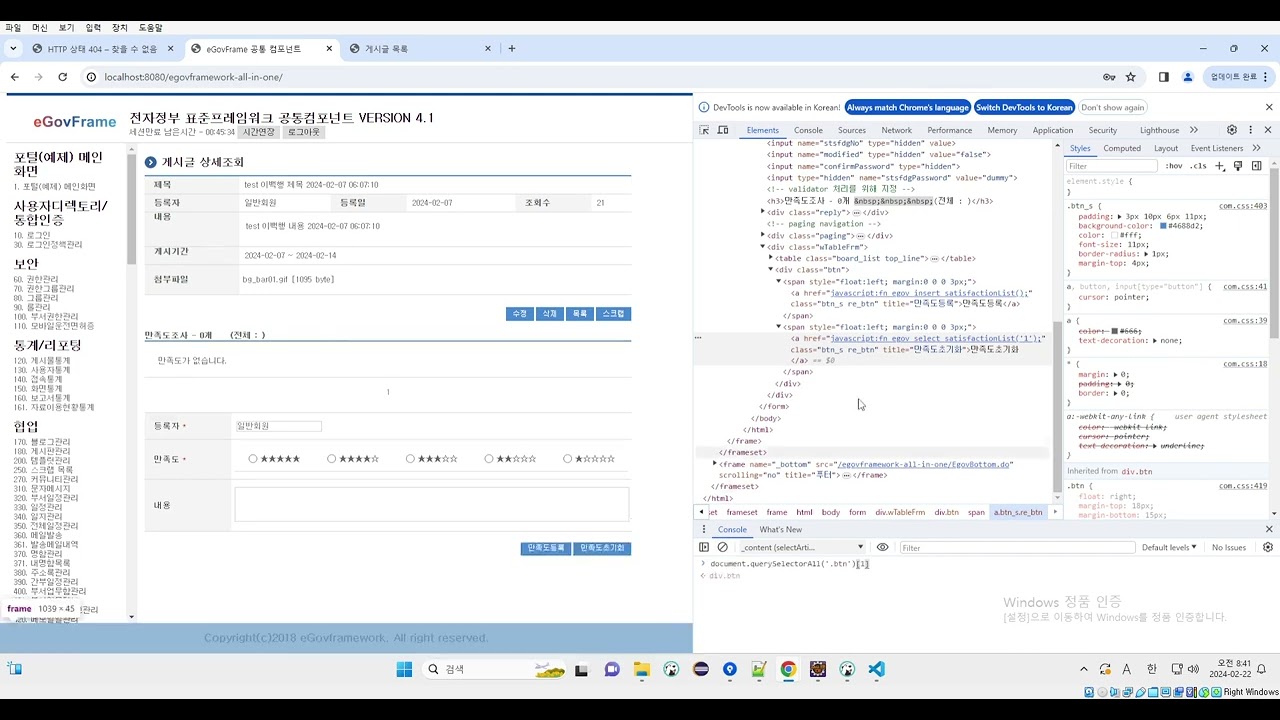Open the console drawer three-dot menu
The width and height of the screenshot is (1280, 720).
point(704,529)
